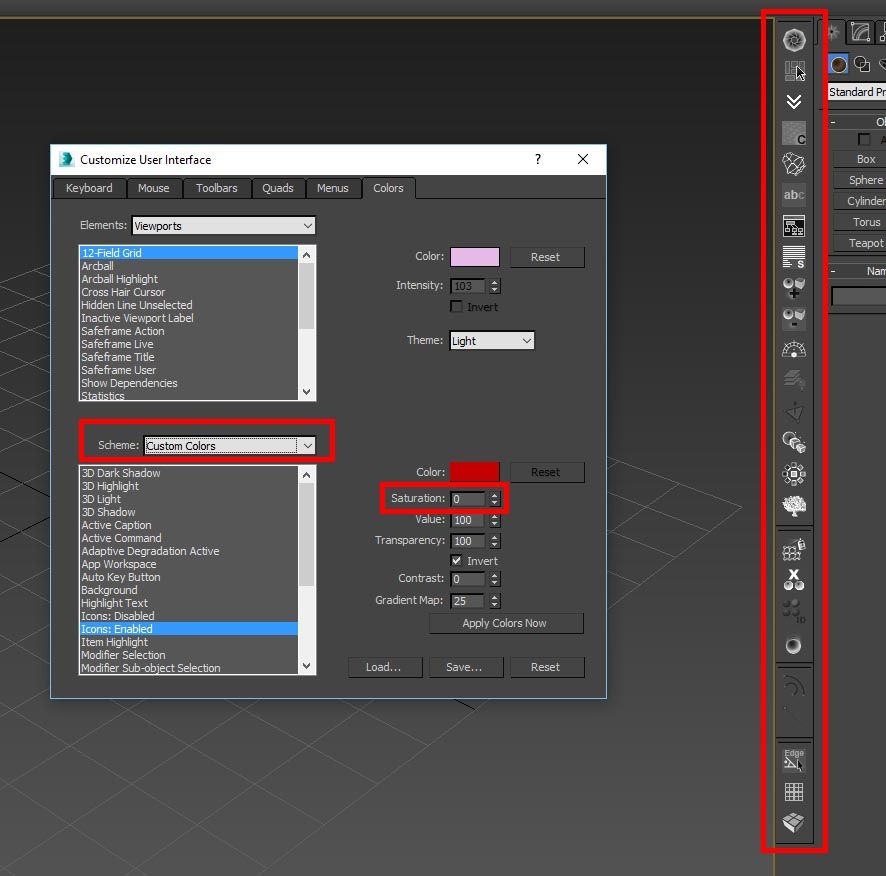This screenshot has height=876, width=886.
Task: Select the Shapes icon in command panel
Action: click(862, 64)
